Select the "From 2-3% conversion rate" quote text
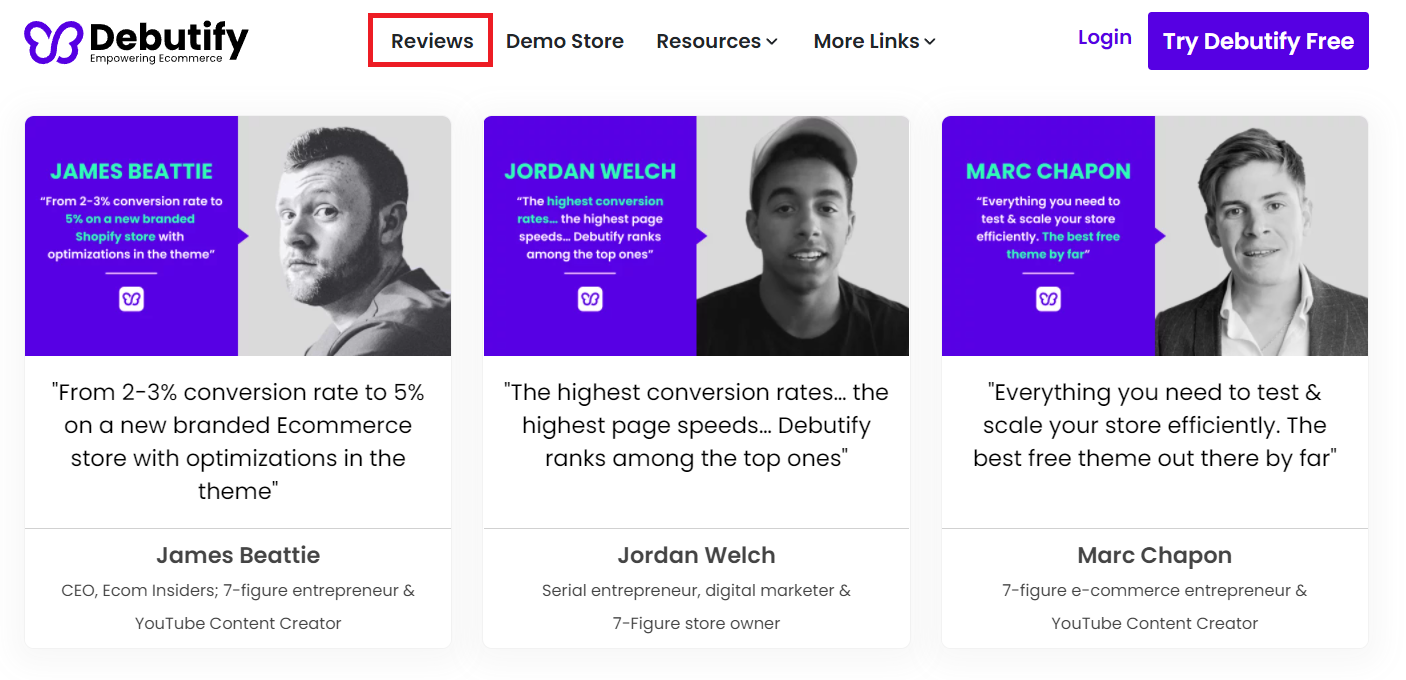The width and height of the screenshot is (1406, 680). [x=238, y=441]
